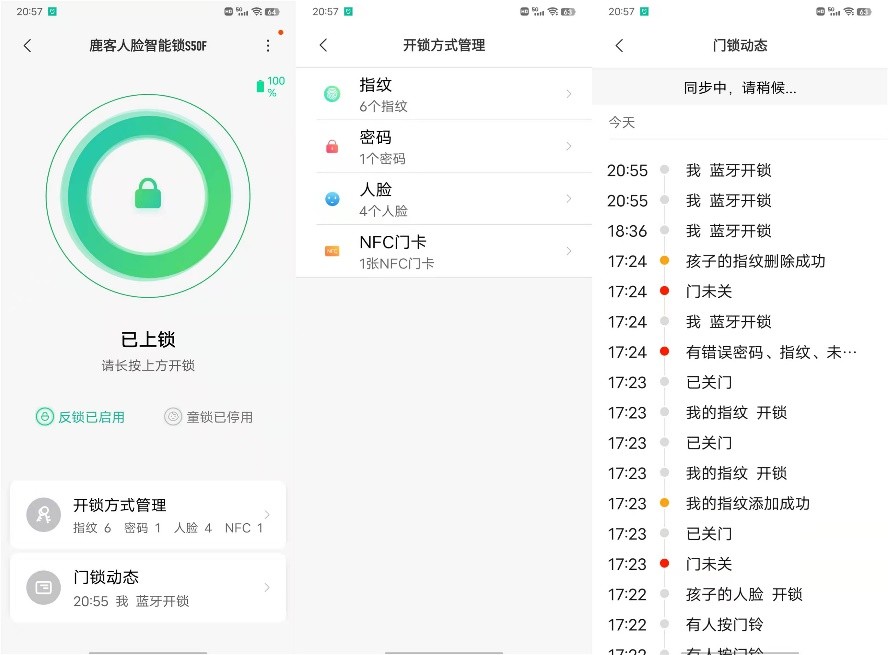Select 人脸 menu entry

tap(444, 199)
